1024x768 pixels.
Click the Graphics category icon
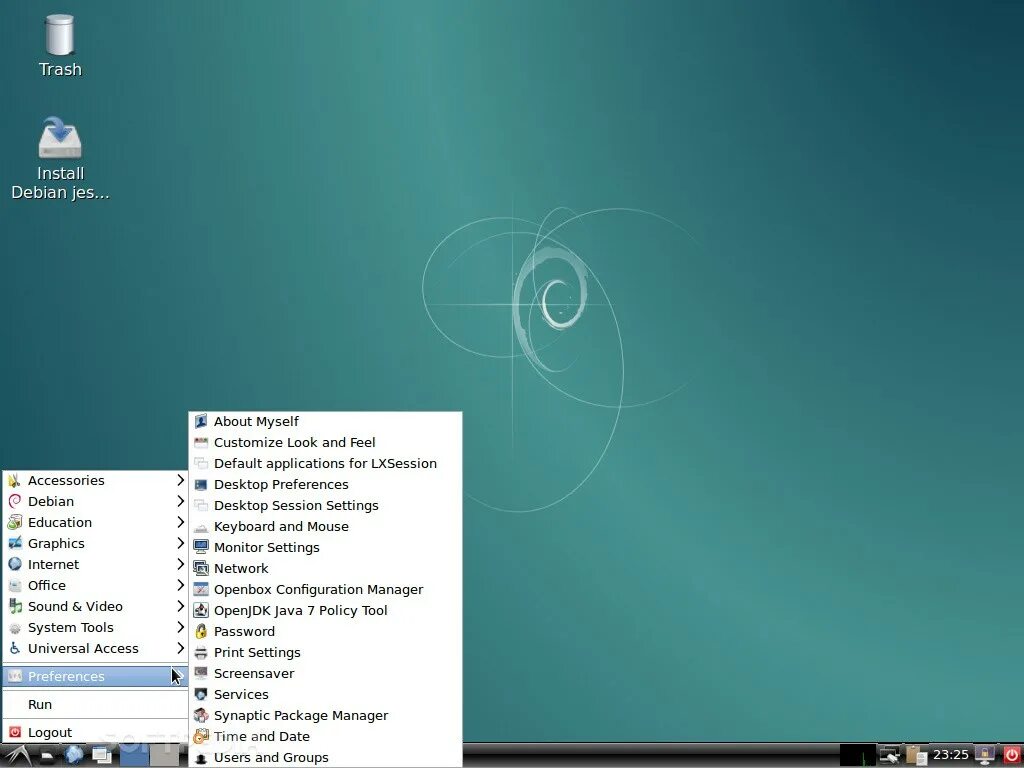pyautogui.click(x=14, y=543)
